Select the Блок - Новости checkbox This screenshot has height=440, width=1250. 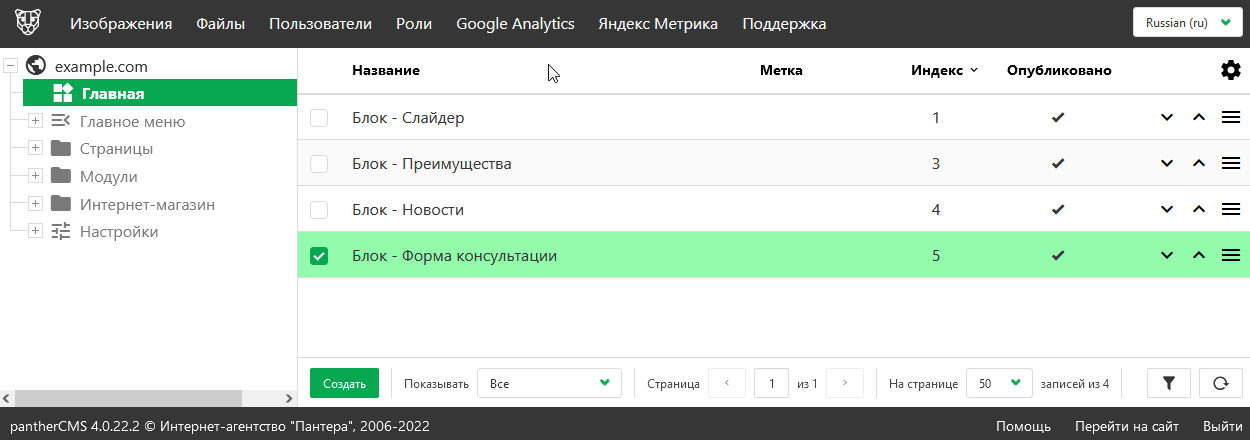pyautogui.click(x=319, y=210)
